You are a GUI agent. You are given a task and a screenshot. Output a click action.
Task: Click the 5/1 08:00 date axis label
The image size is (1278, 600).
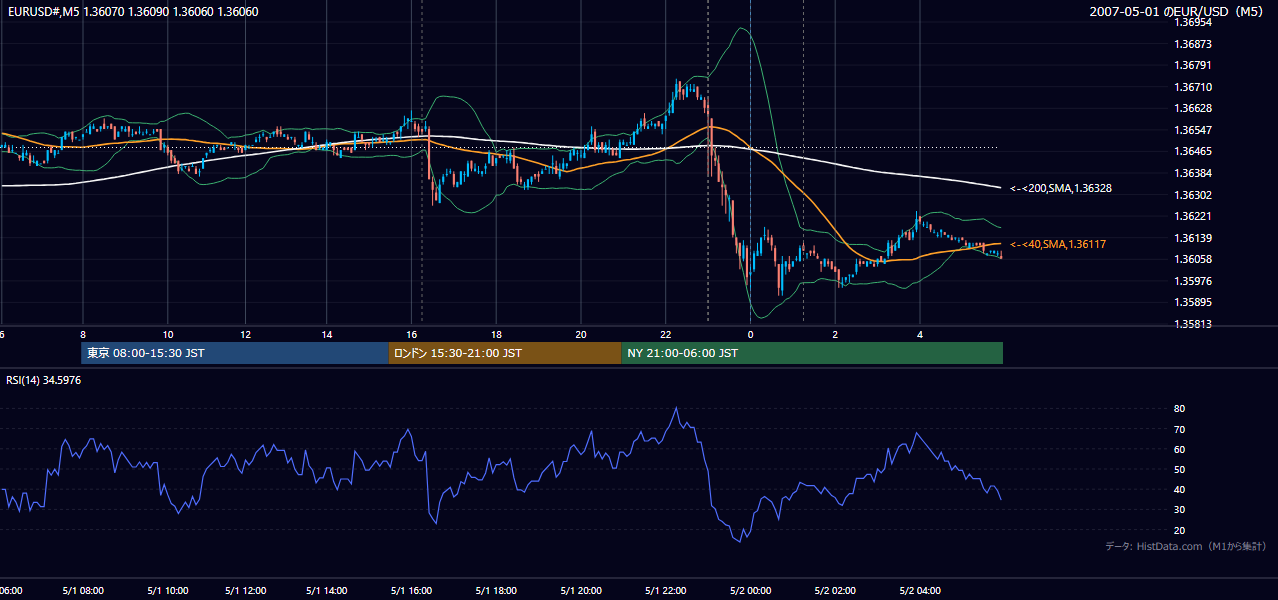(83, 591)
